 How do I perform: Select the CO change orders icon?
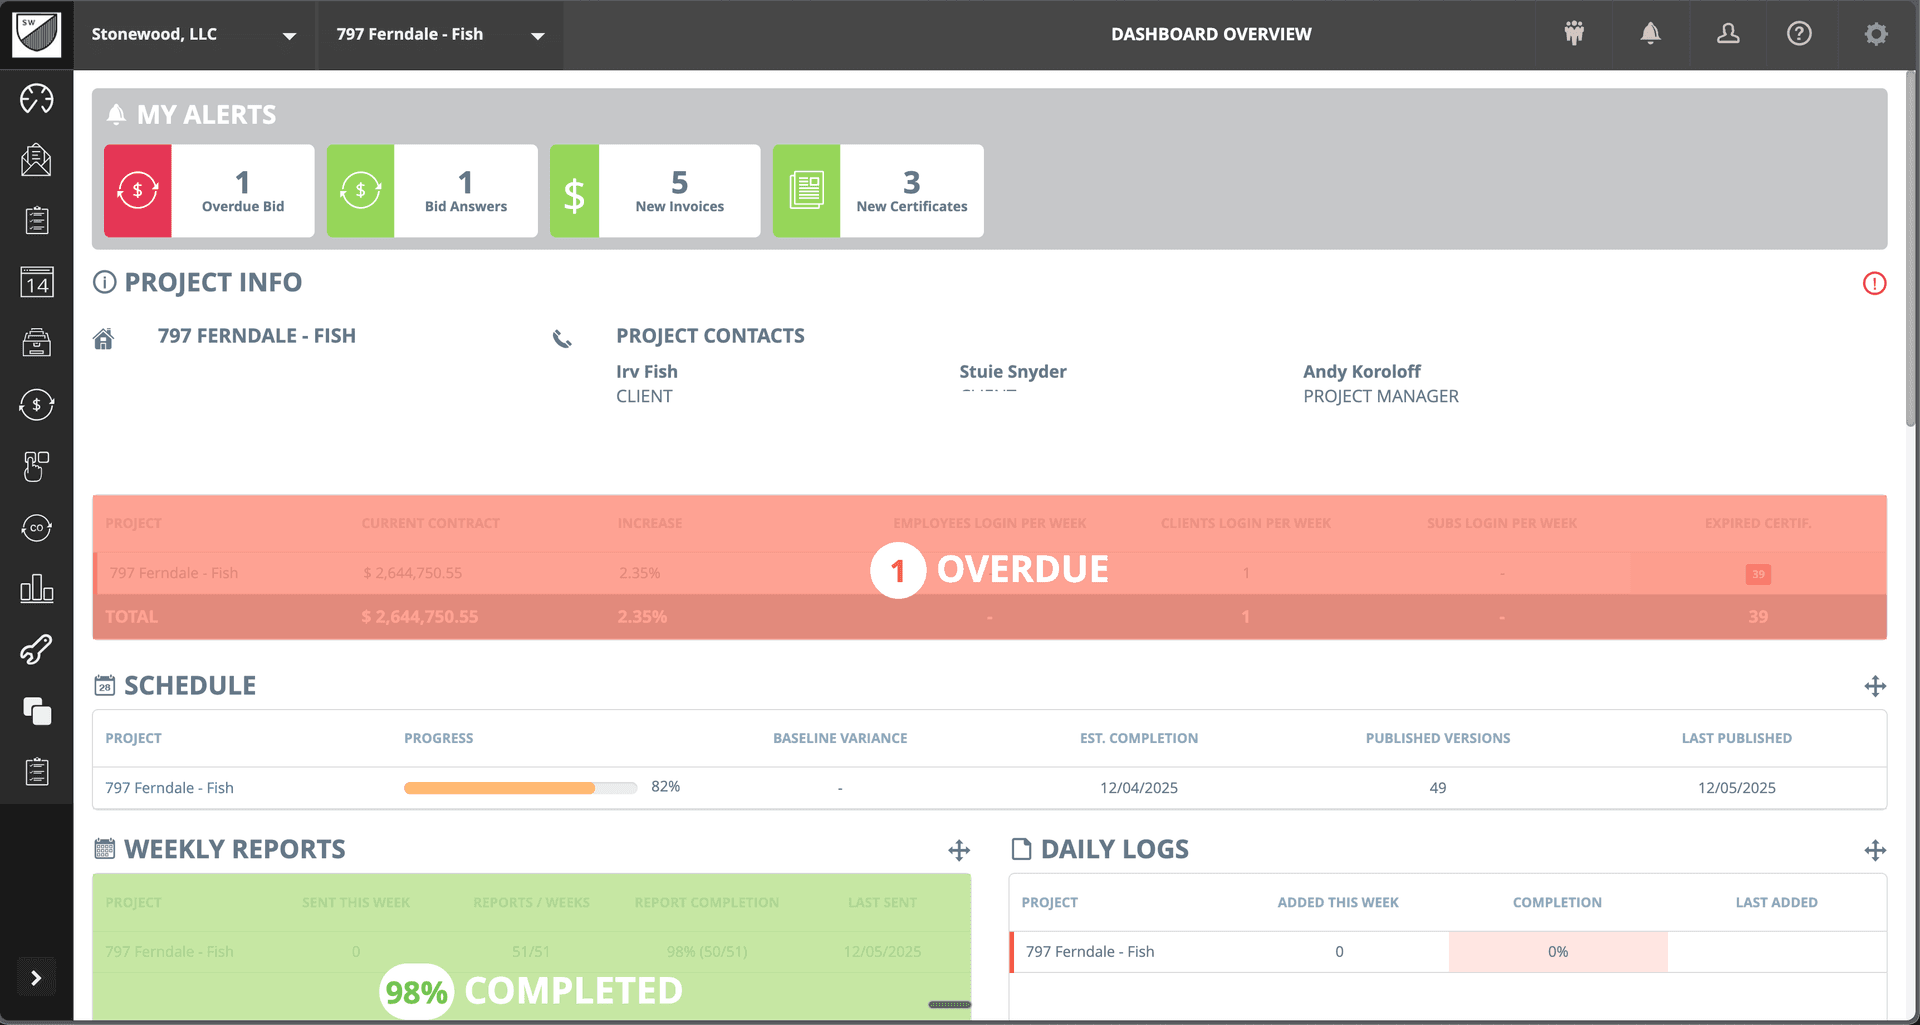[x=36, y=528]
